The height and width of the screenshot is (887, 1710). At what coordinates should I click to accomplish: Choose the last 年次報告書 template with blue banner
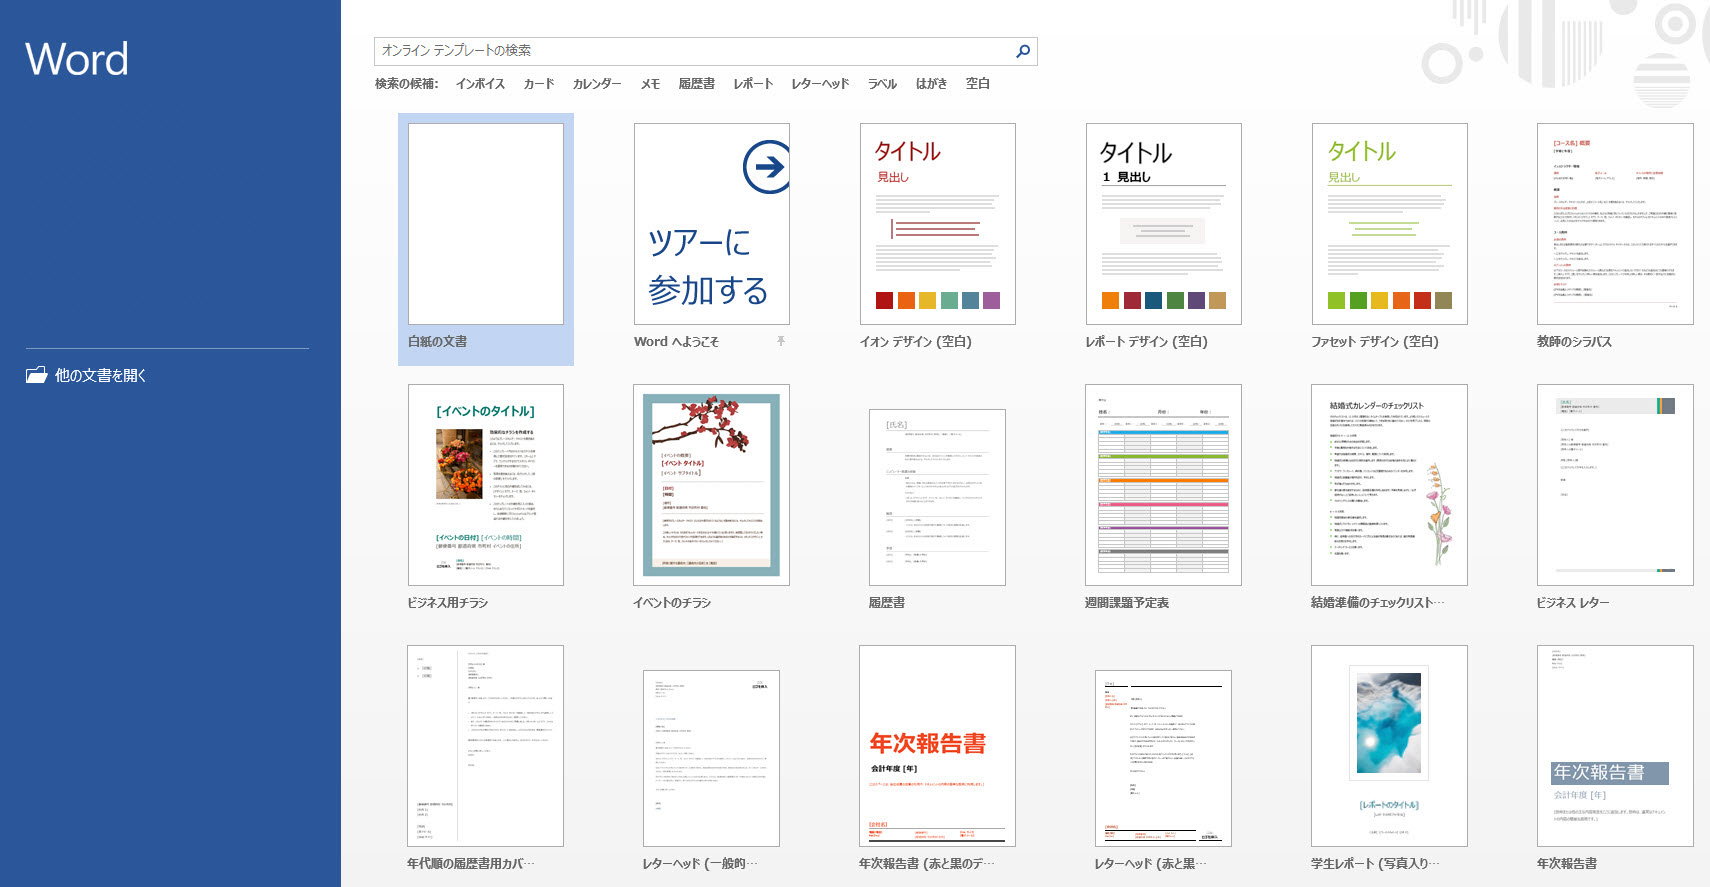coord(1615,746)
